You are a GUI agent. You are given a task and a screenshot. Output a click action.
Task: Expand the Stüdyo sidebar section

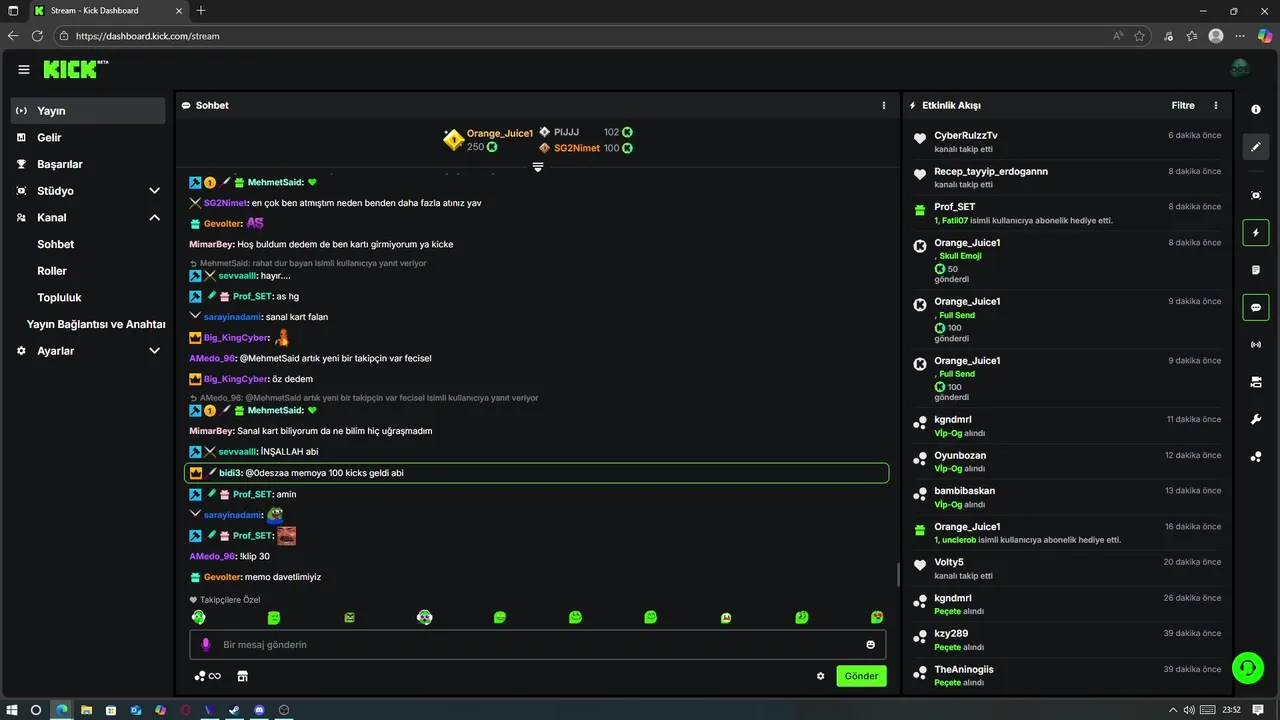154,191
